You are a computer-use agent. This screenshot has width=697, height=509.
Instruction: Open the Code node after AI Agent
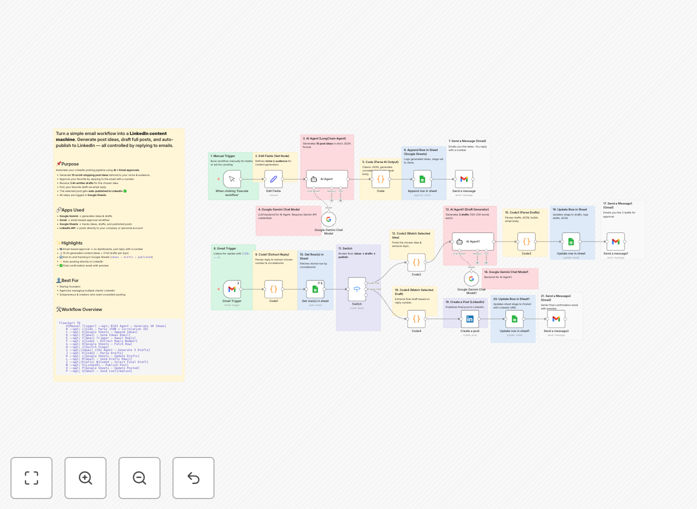[x=381, y=179]
